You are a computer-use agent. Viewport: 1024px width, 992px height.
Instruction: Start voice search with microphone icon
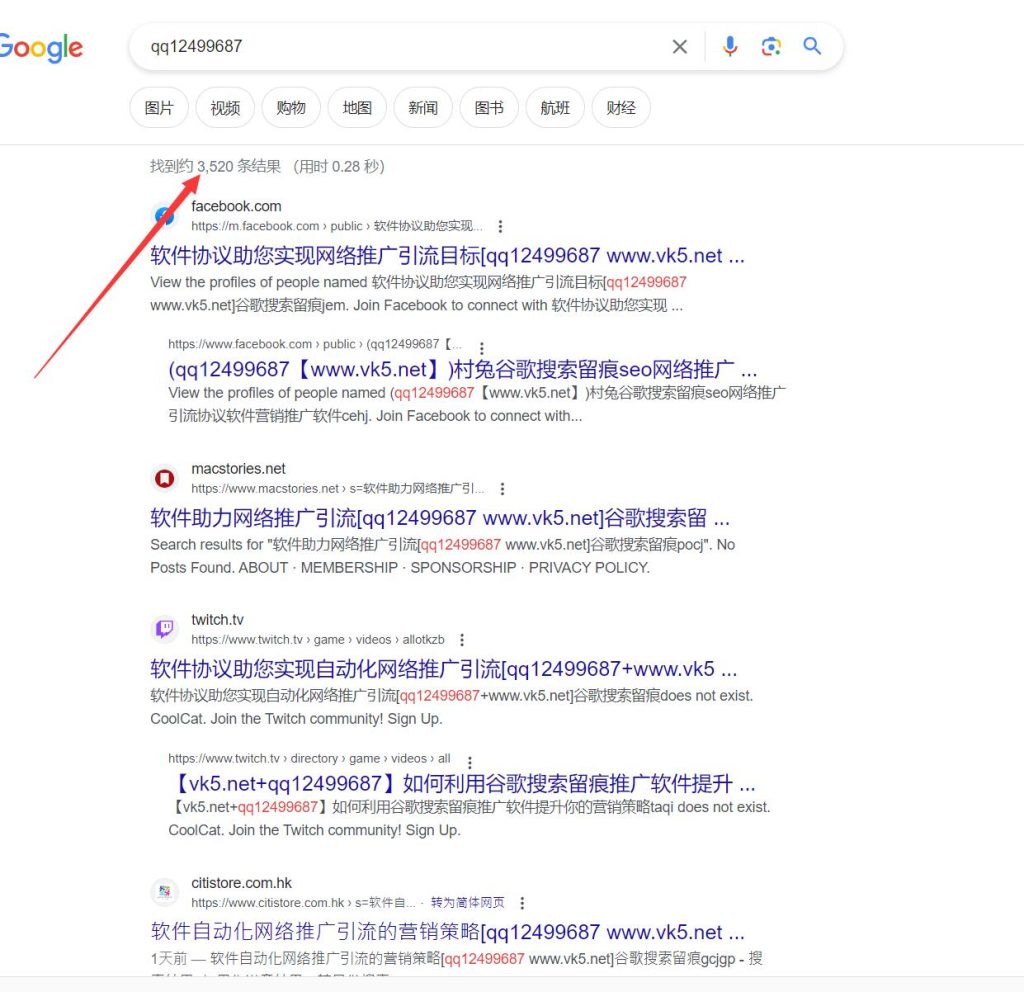pyautogui.click(x=730, y=47)
